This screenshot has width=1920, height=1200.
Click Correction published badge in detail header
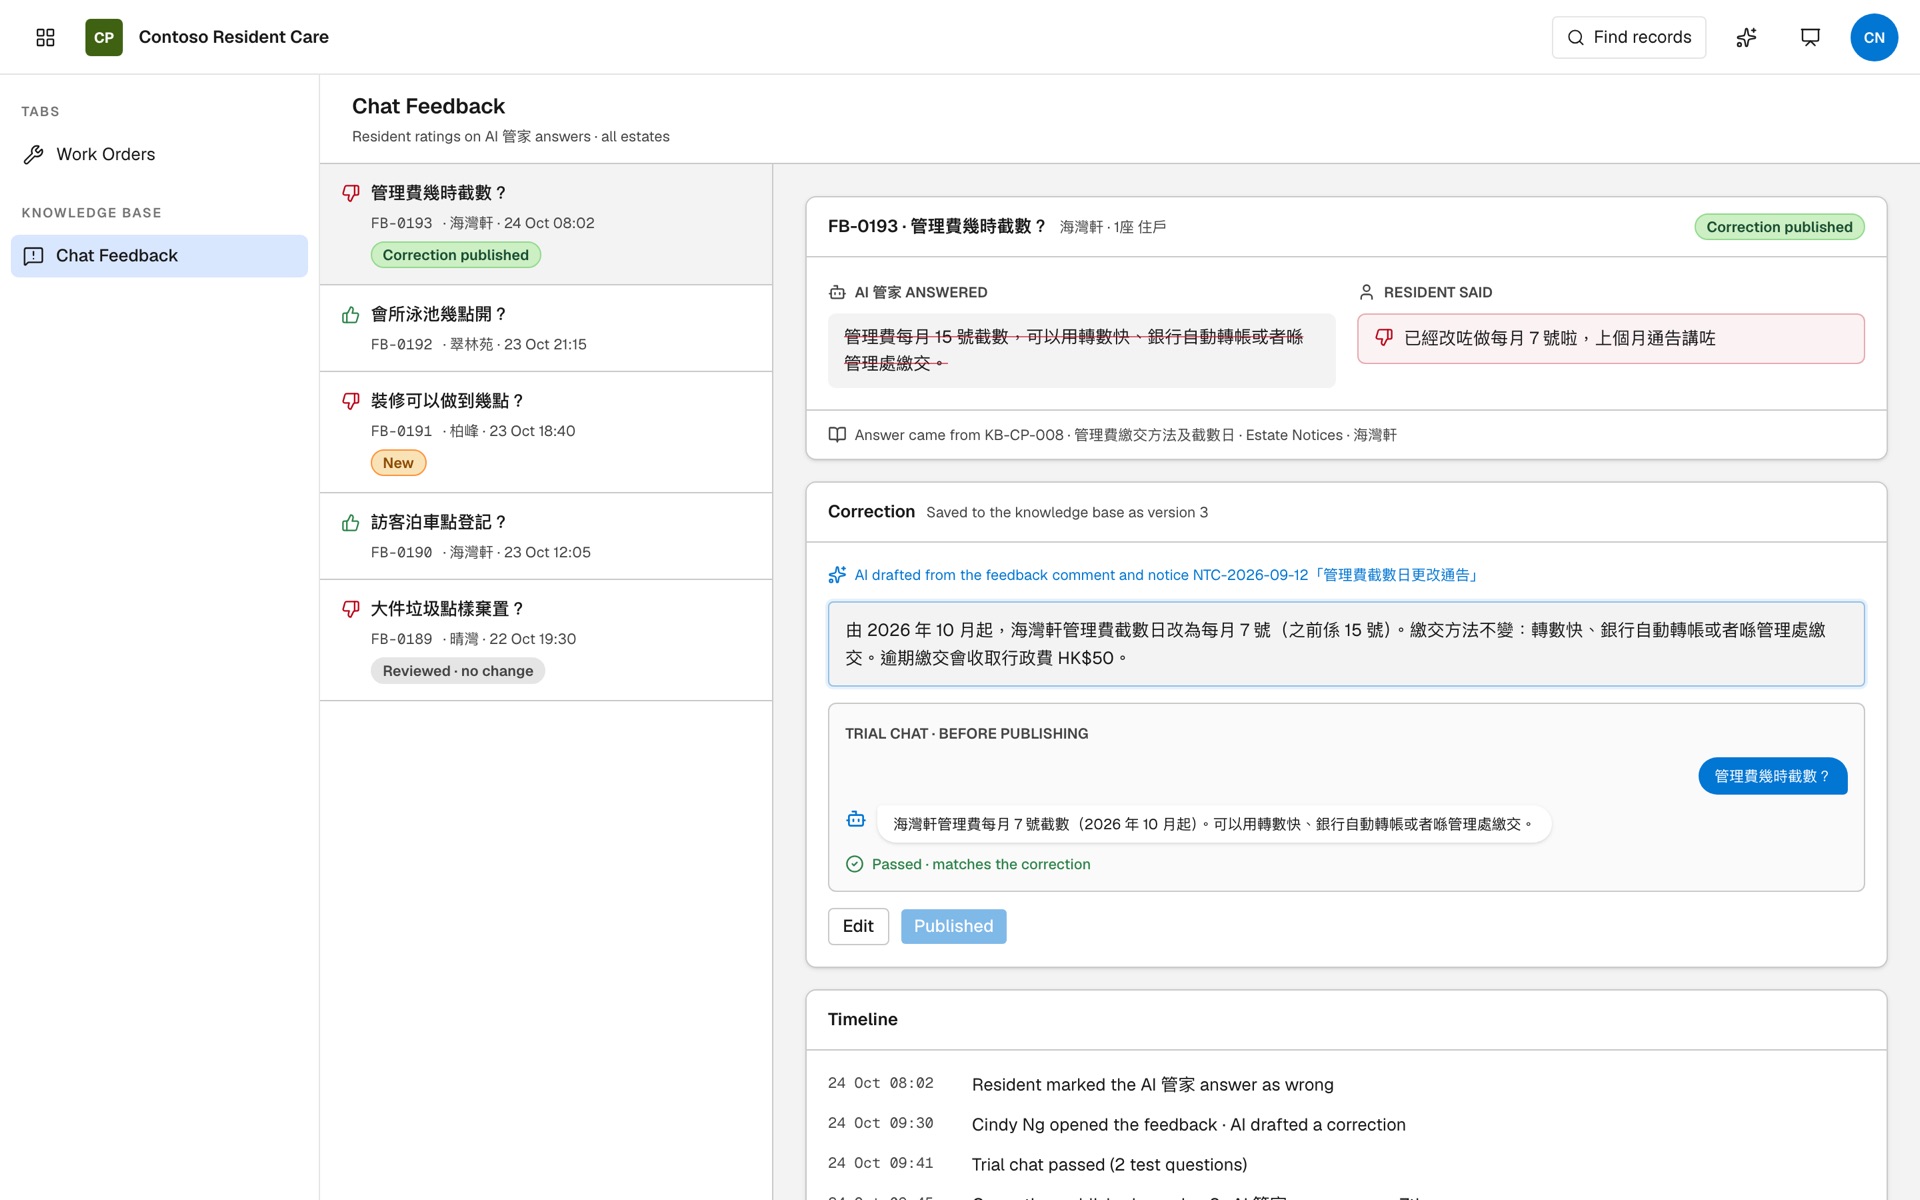coord(1779,227)
